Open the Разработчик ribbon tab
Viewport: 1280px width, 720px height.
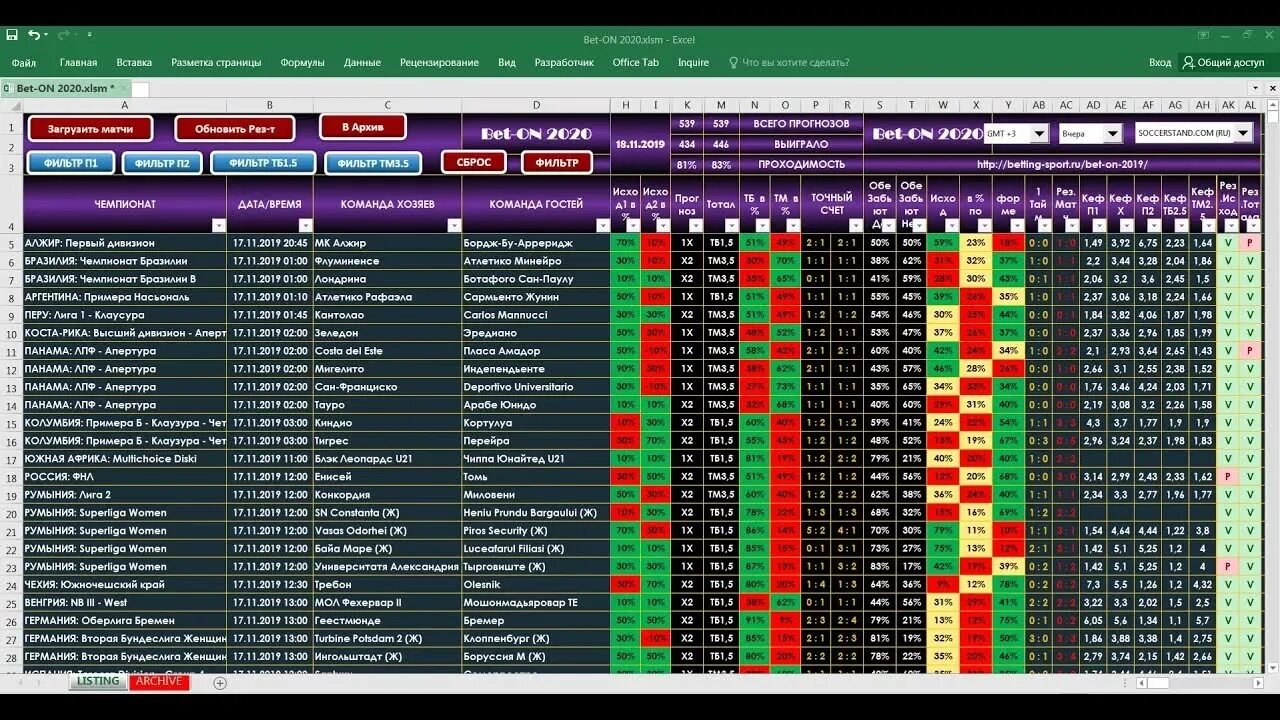click(x=564, y=62)
